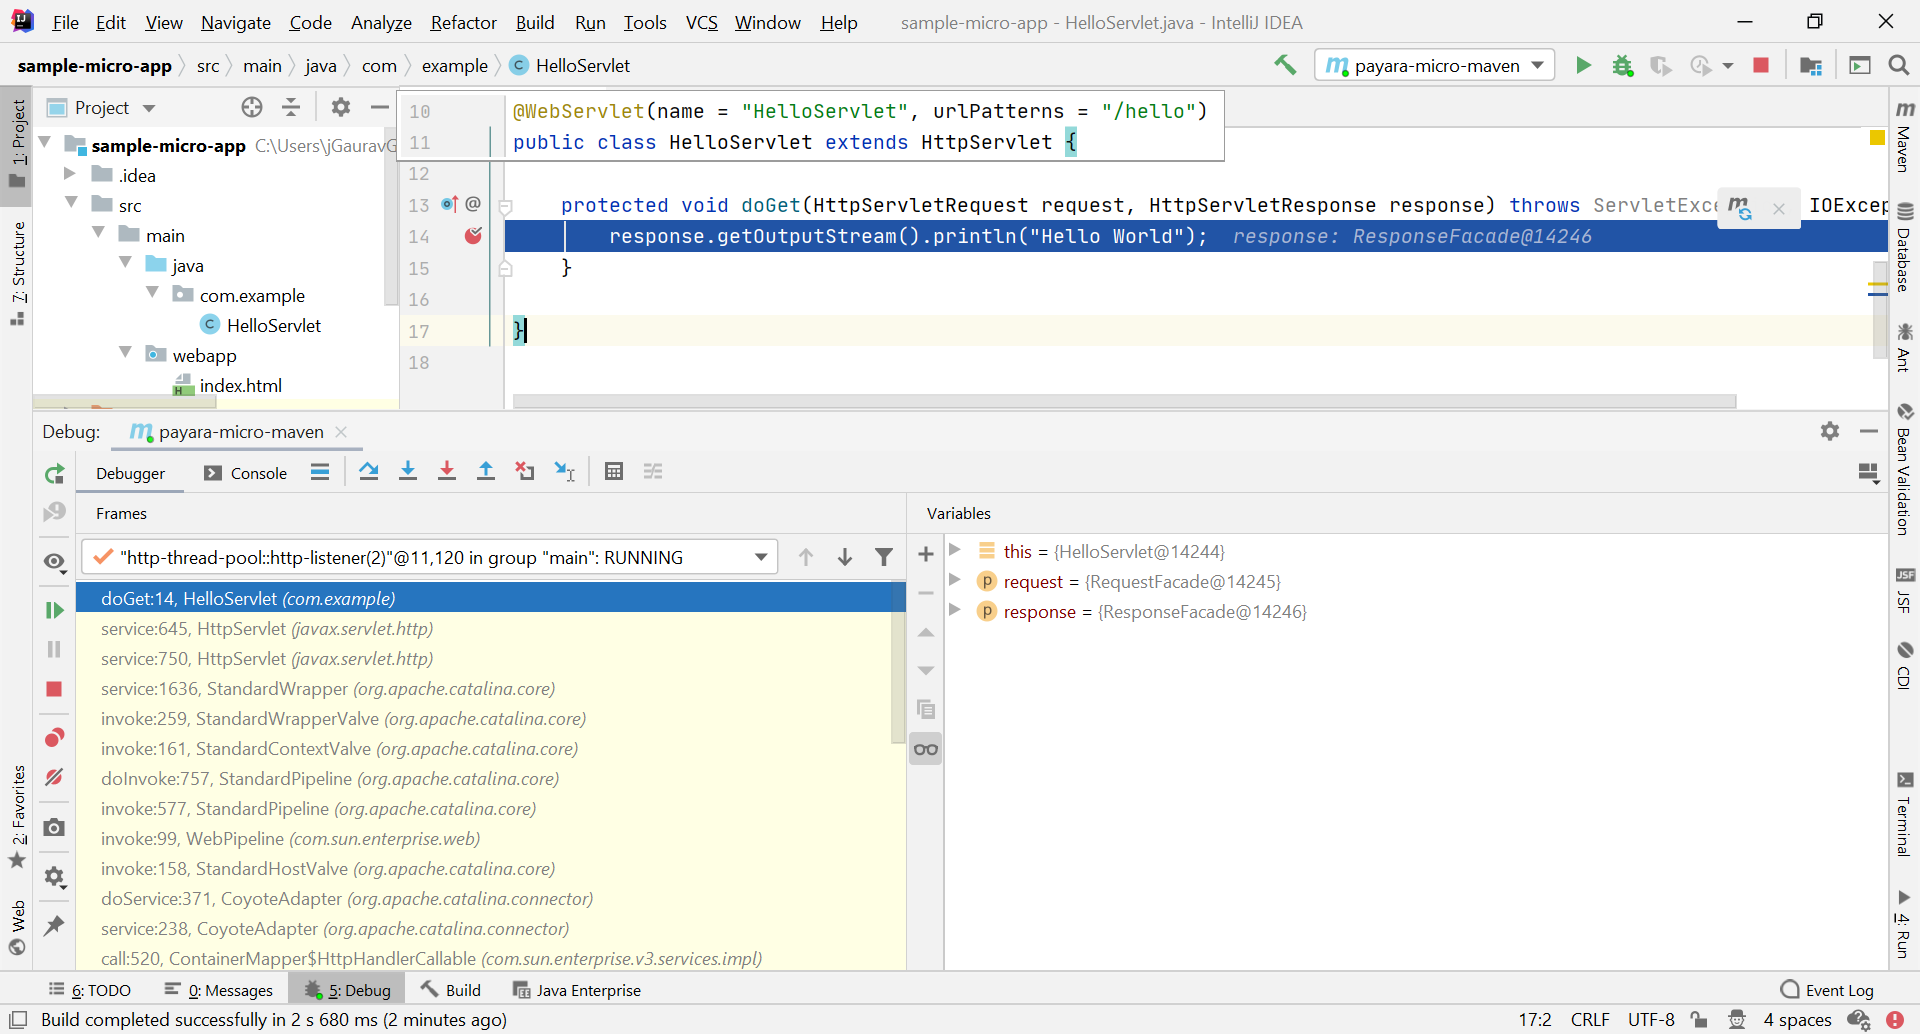1920x1034 pixels.
Task: Open the Refactor menu
Action: tap(463, 22)
